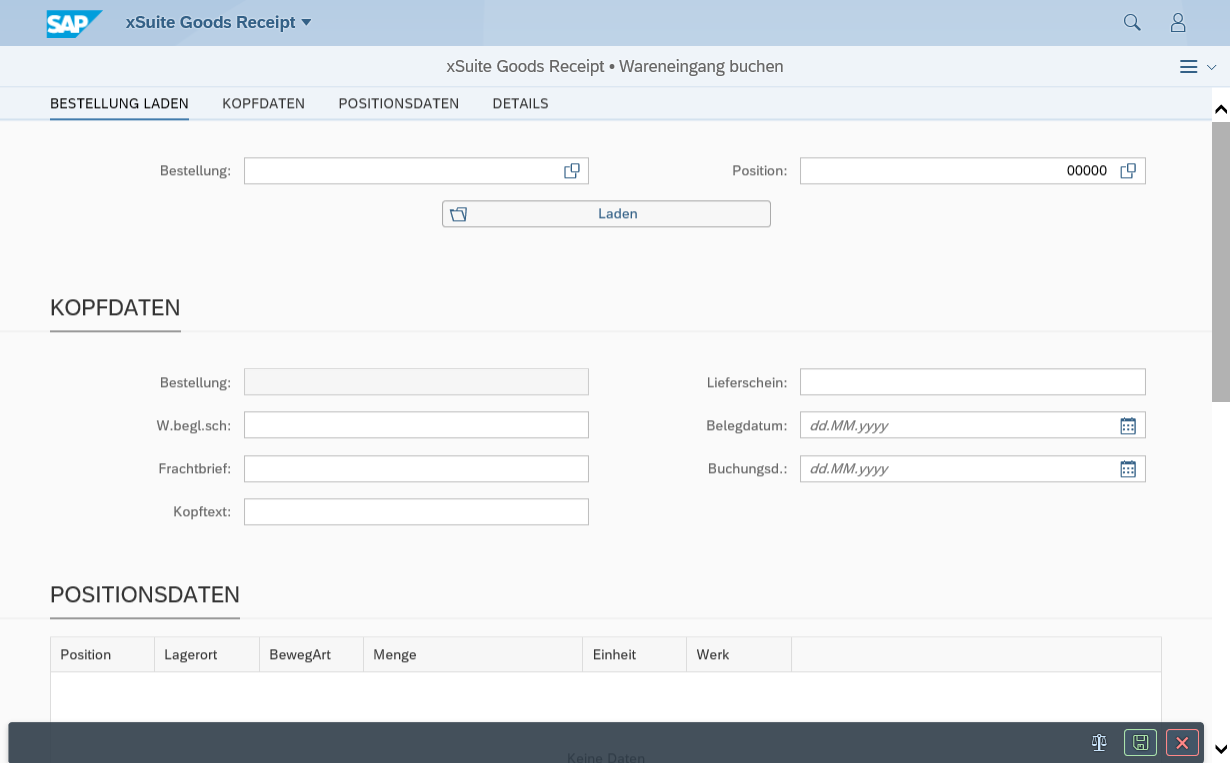Screen dimensions: 1231x763
Task: Switch to the POSITIONSDATEN tab
Action: tap(398, 103)
